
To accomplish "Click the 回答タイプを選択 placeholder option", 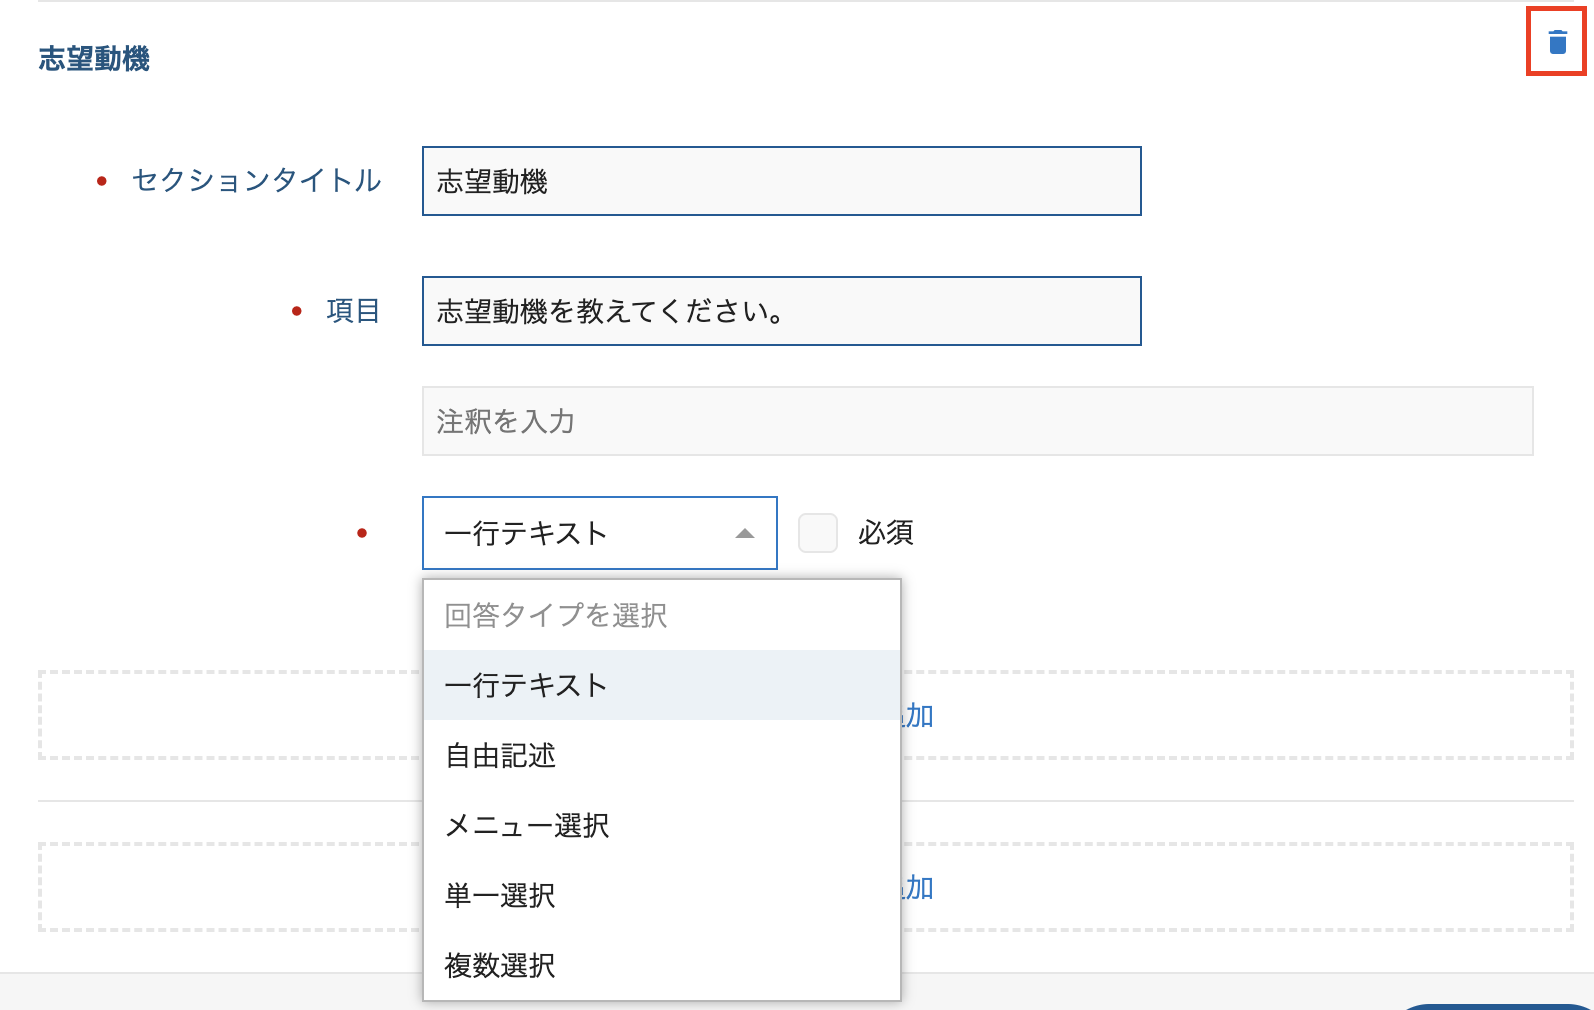I will coord(556,616).
